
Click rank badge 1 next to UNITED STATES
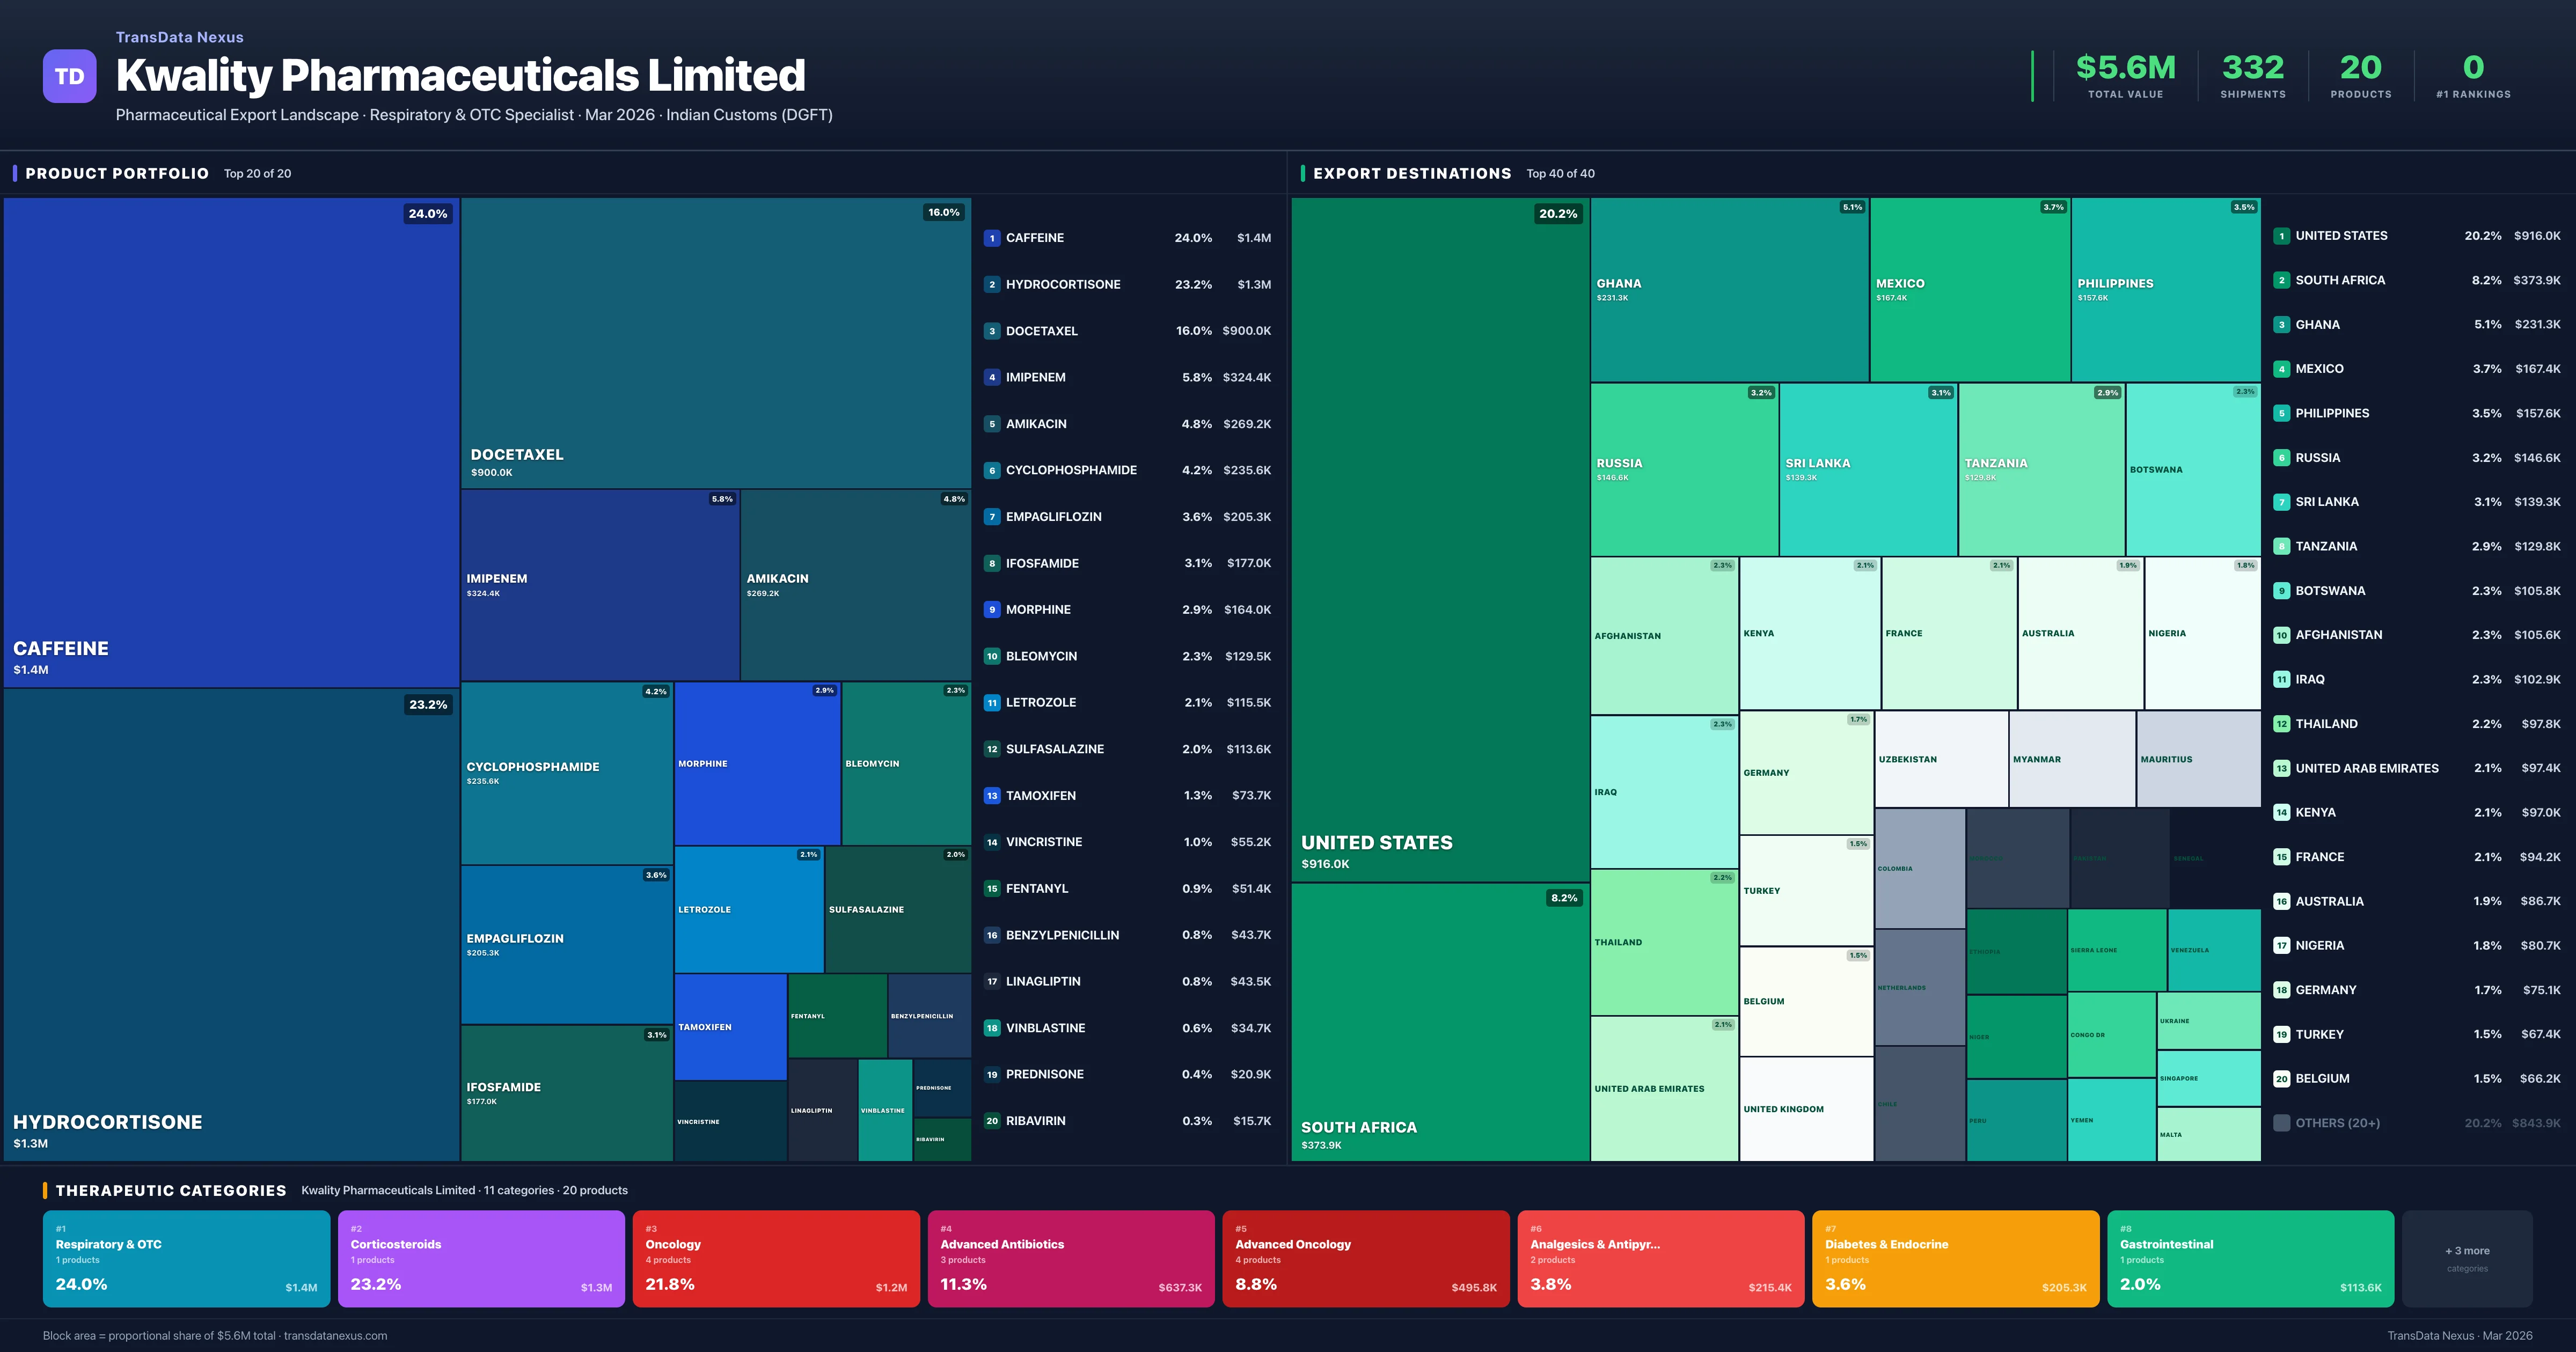[2283, 235]
